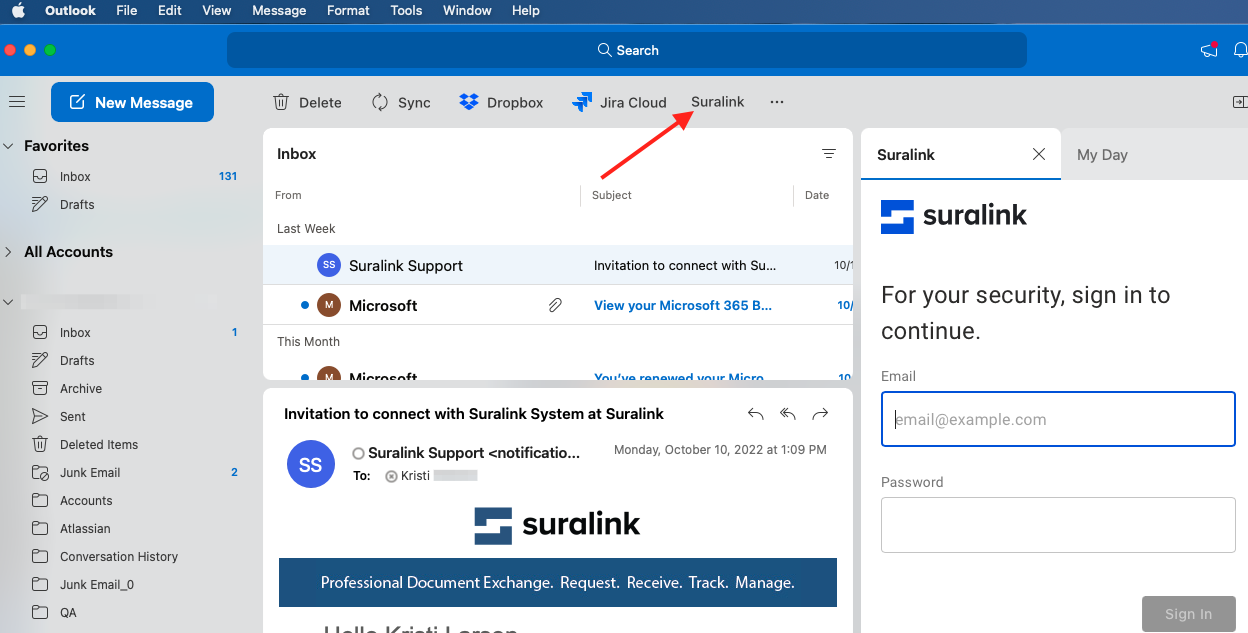Image resolution: width=1248 pixels, height=633 pixels.
Task: Open the notifications bell icon
Action: pyautogui.click(x=1240, y=50)
